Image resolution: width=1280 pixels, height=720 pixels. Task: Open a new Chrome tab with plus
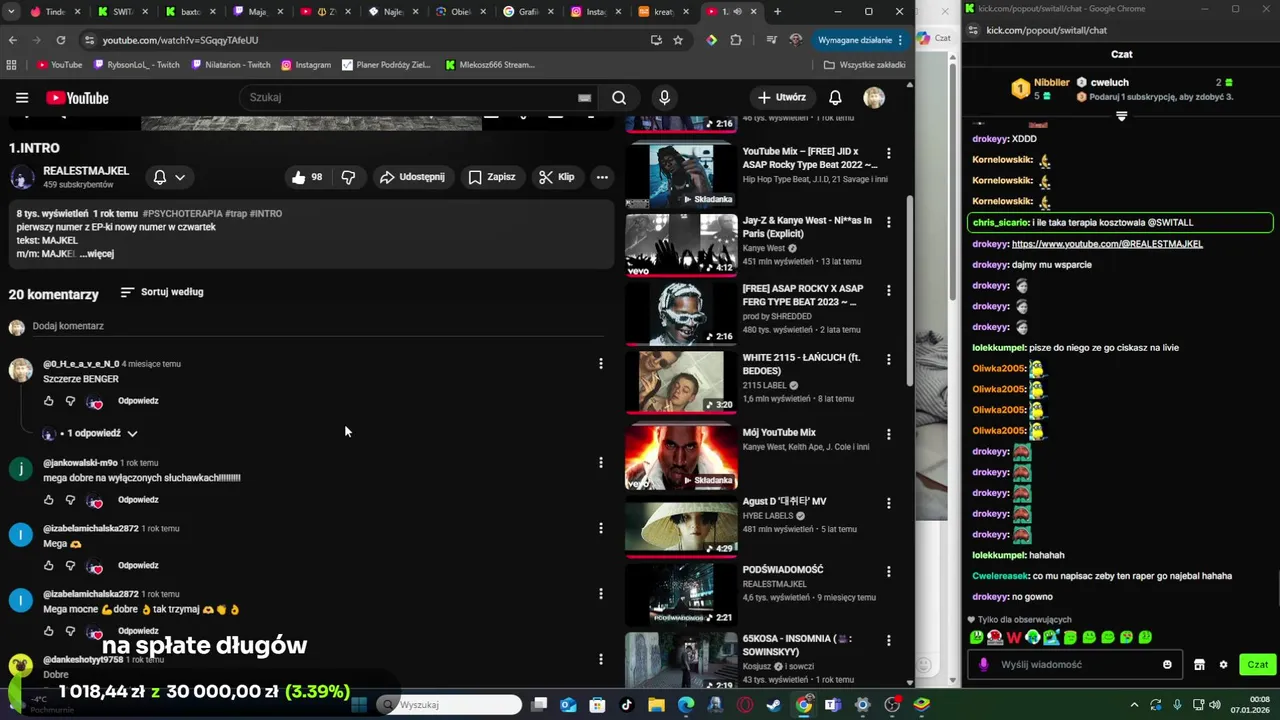click(777, 12)
